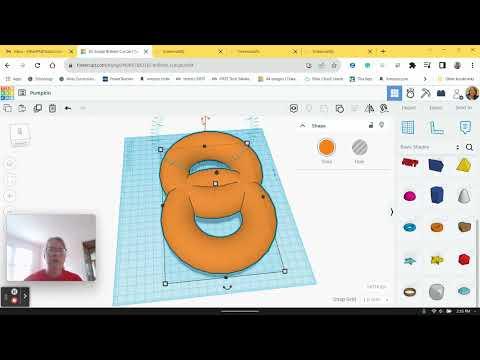
Task: Search shapes with magnifier icon
Action: point(469,147)
